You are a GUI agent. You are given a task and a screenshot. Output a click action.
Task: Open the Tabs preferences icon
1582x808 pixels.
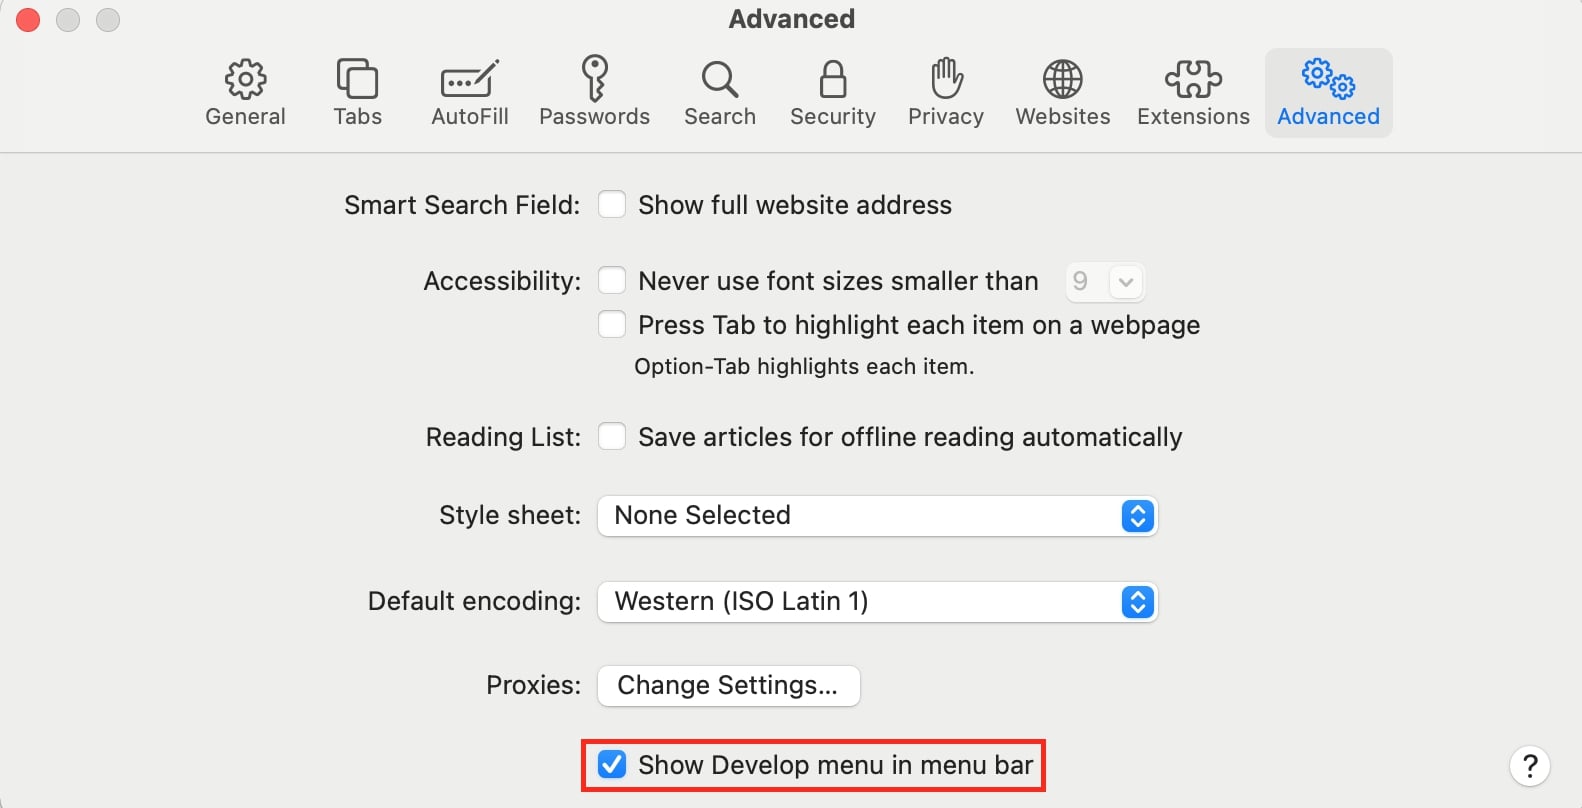[357, 79]
